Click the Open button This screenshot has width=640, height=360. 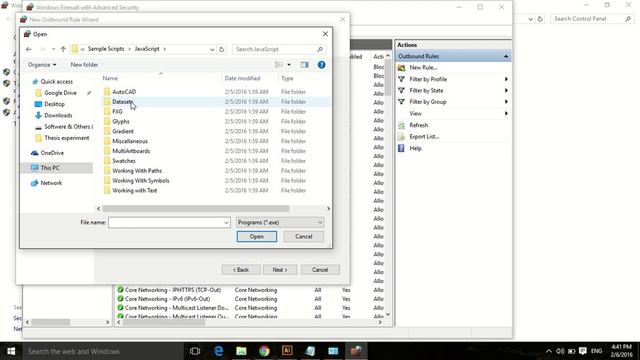pos(256,236)
